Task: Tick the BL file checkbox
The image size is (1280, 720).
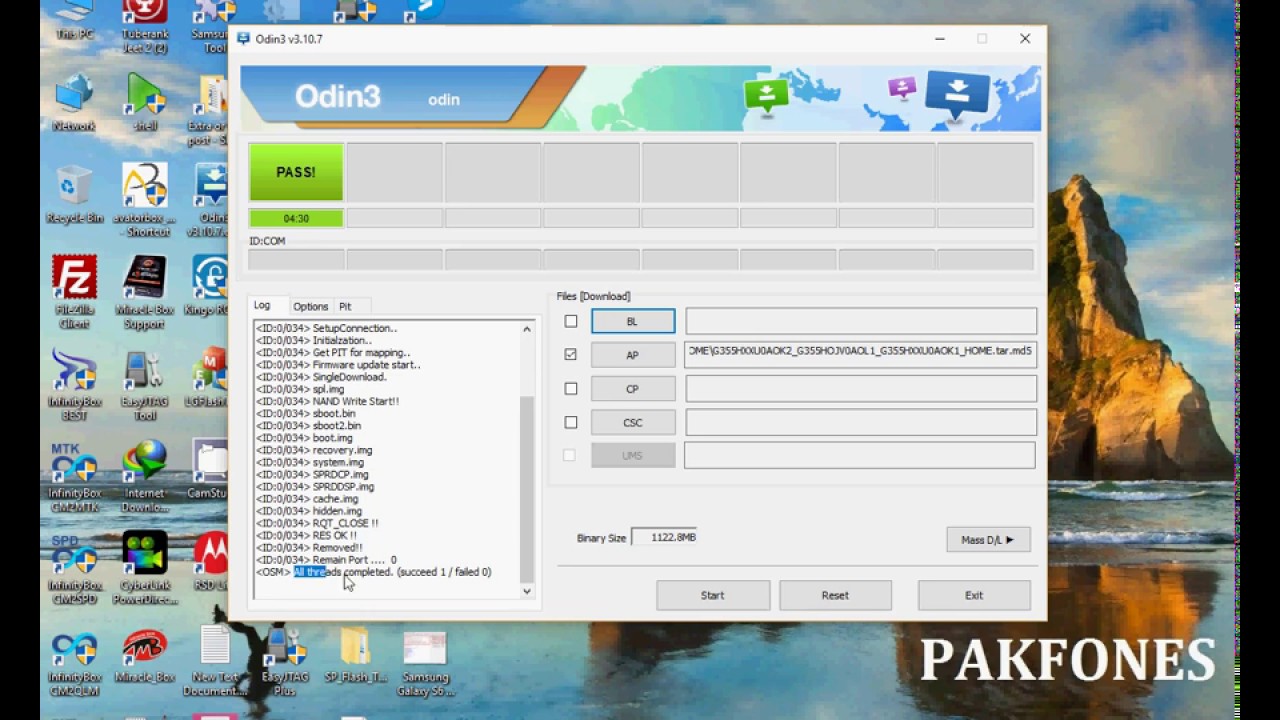Action: click(x=571, y=321)
